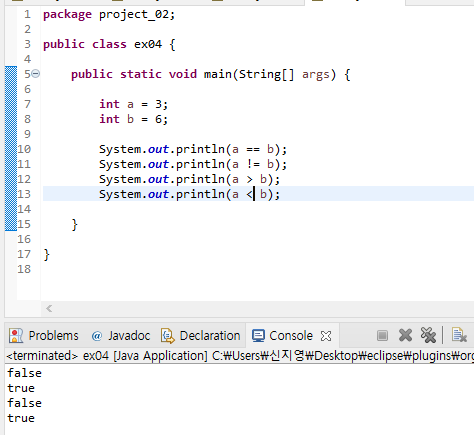Click the last 'true' console output line

click(x=21, y=418)
